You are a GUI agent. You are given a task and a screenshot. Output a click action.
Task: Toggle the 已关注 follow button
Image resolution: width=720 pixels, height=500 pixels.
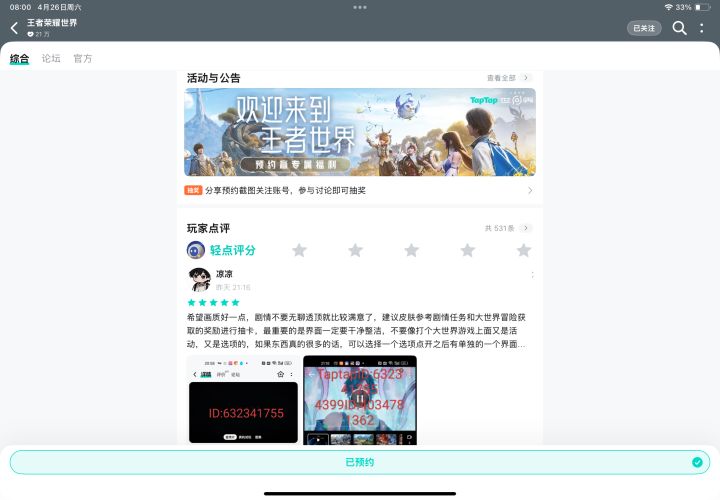tap(644, 28)
